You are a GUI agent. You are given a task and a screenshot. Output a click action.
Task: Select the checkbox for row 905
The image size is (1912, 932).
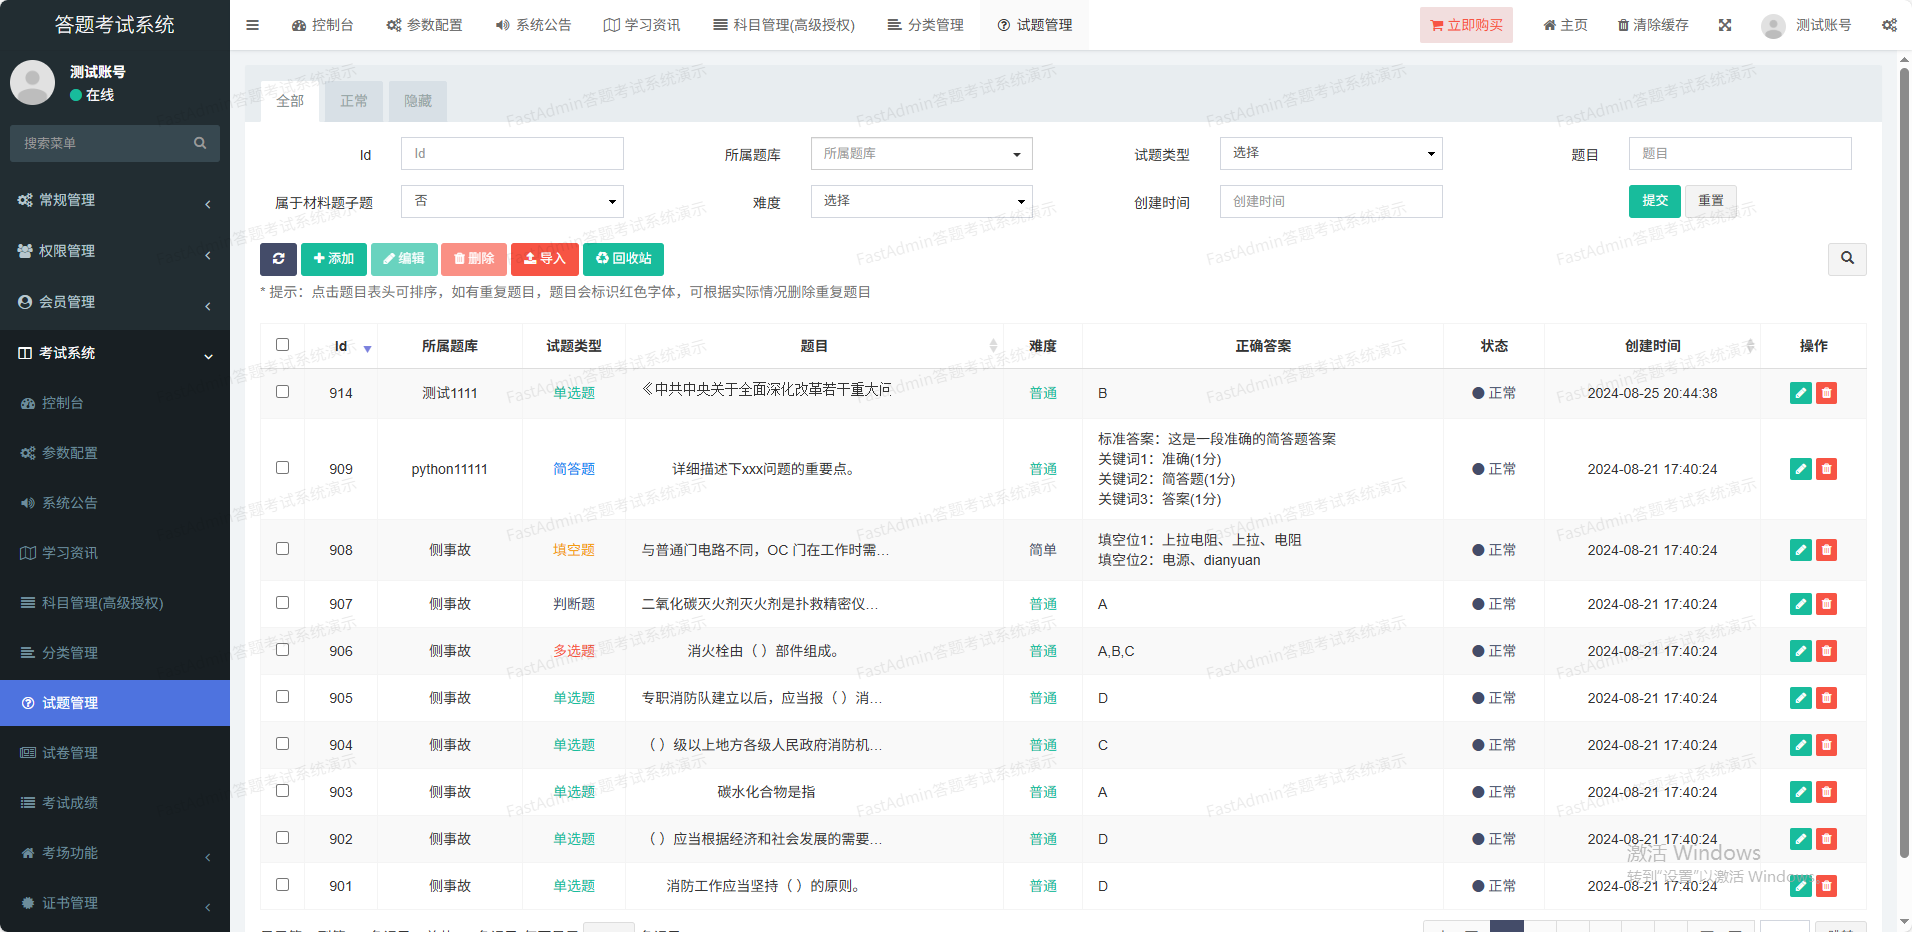tap(283, 697)
